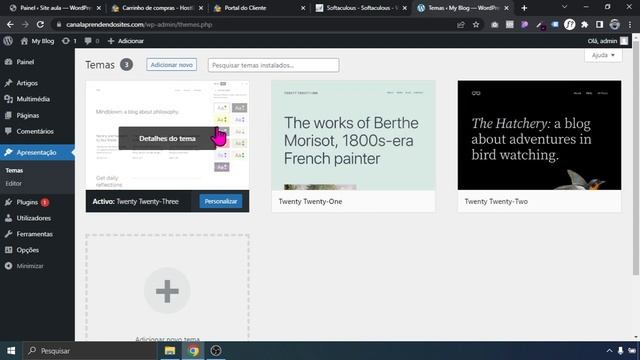Click the Artigos pin icon

pos(9,83)
